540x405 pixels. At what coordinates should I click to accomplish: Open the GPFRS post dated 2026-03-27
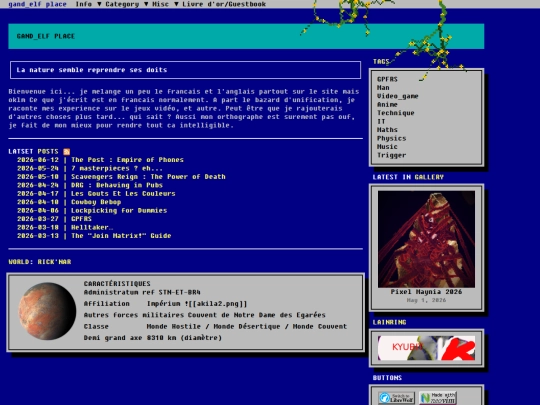tap(81, 219)
